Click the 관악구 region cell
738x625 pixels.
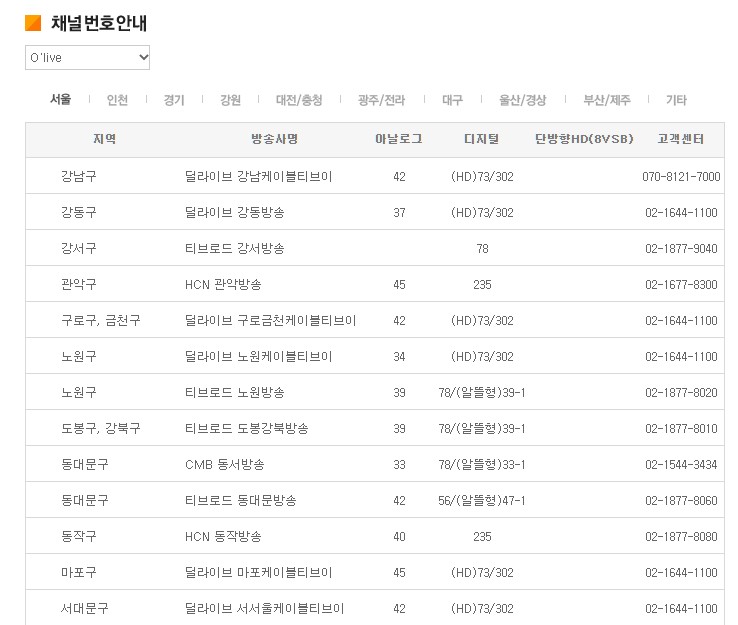point(79,284)
